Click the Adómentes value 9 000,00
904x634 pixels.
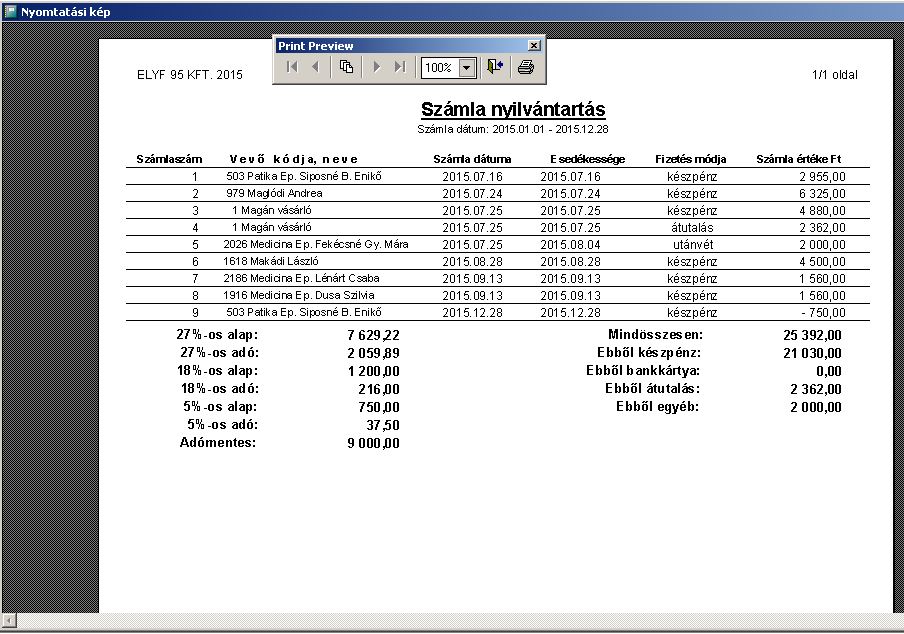click(373, 443)
